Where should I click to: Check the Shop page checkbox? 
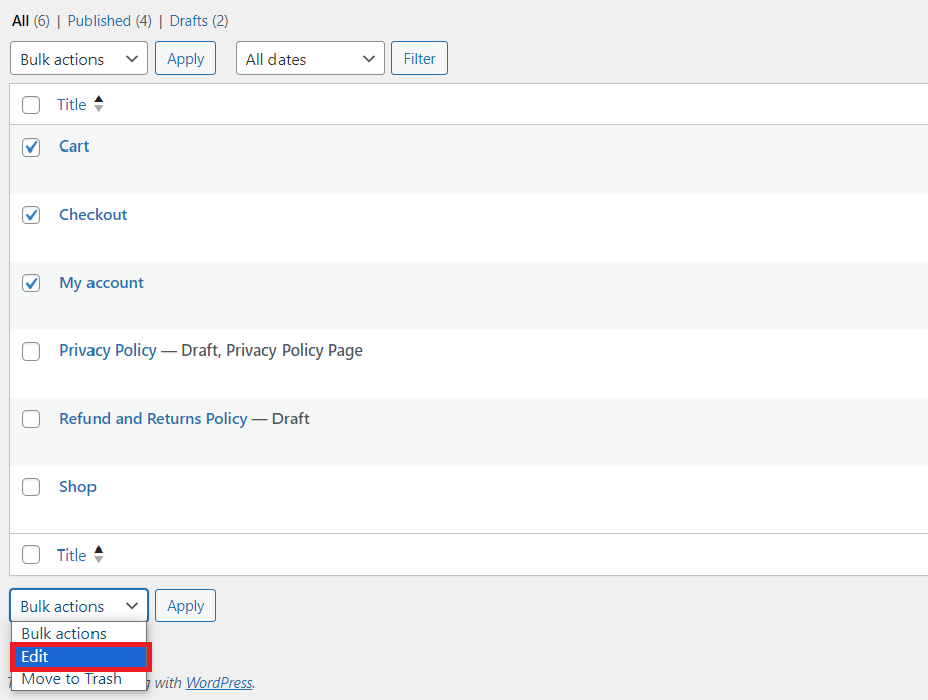click(31, 487)
